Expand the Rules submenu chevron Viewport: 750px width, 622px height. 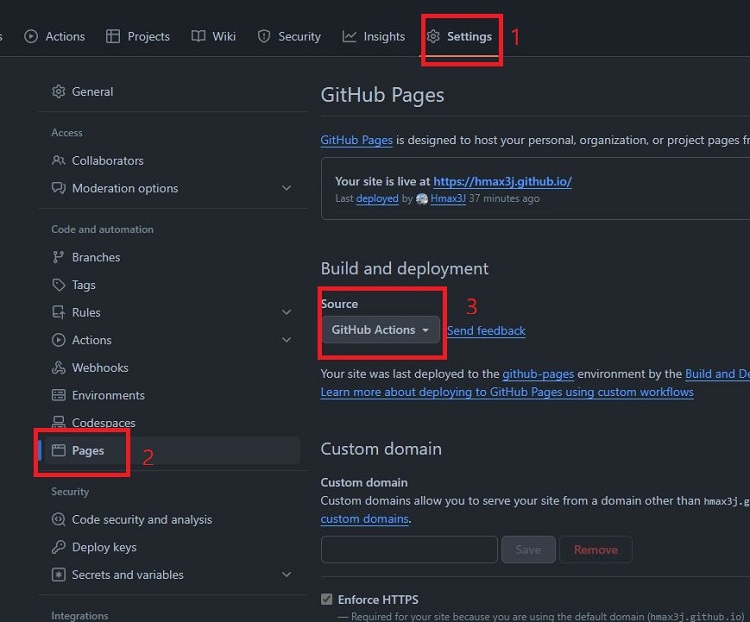pyautogui.click(x=287, y=312)
